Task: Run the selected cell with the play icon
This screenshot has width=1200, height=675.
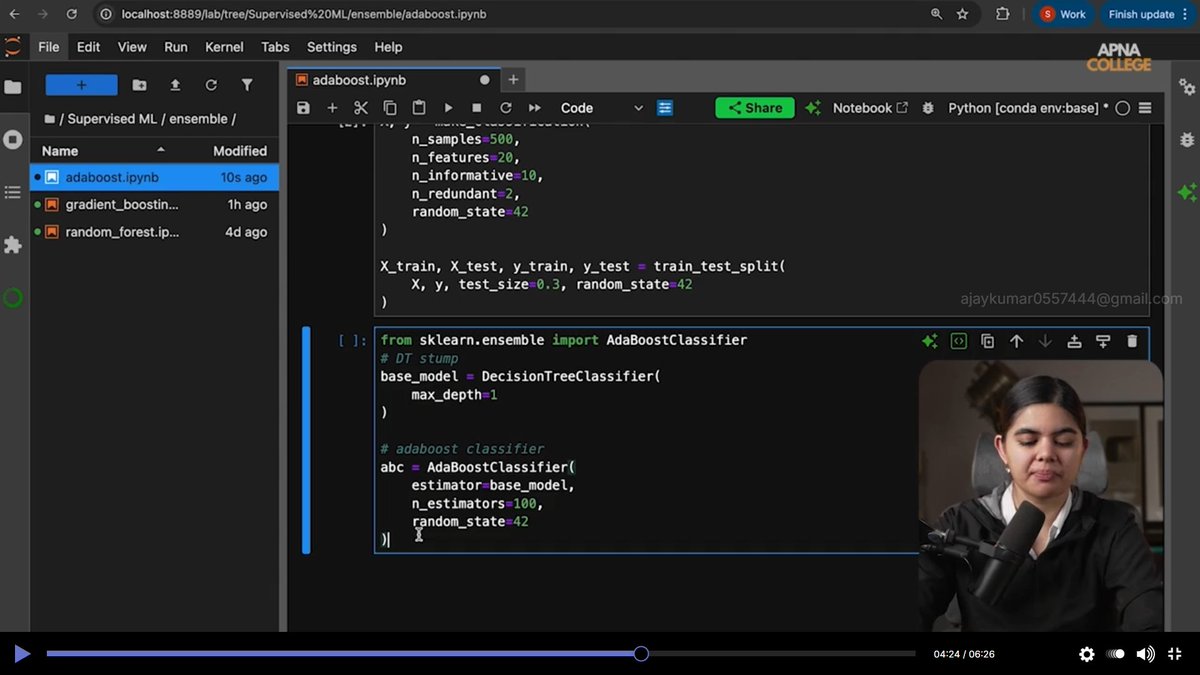Action: coord(448,108)
